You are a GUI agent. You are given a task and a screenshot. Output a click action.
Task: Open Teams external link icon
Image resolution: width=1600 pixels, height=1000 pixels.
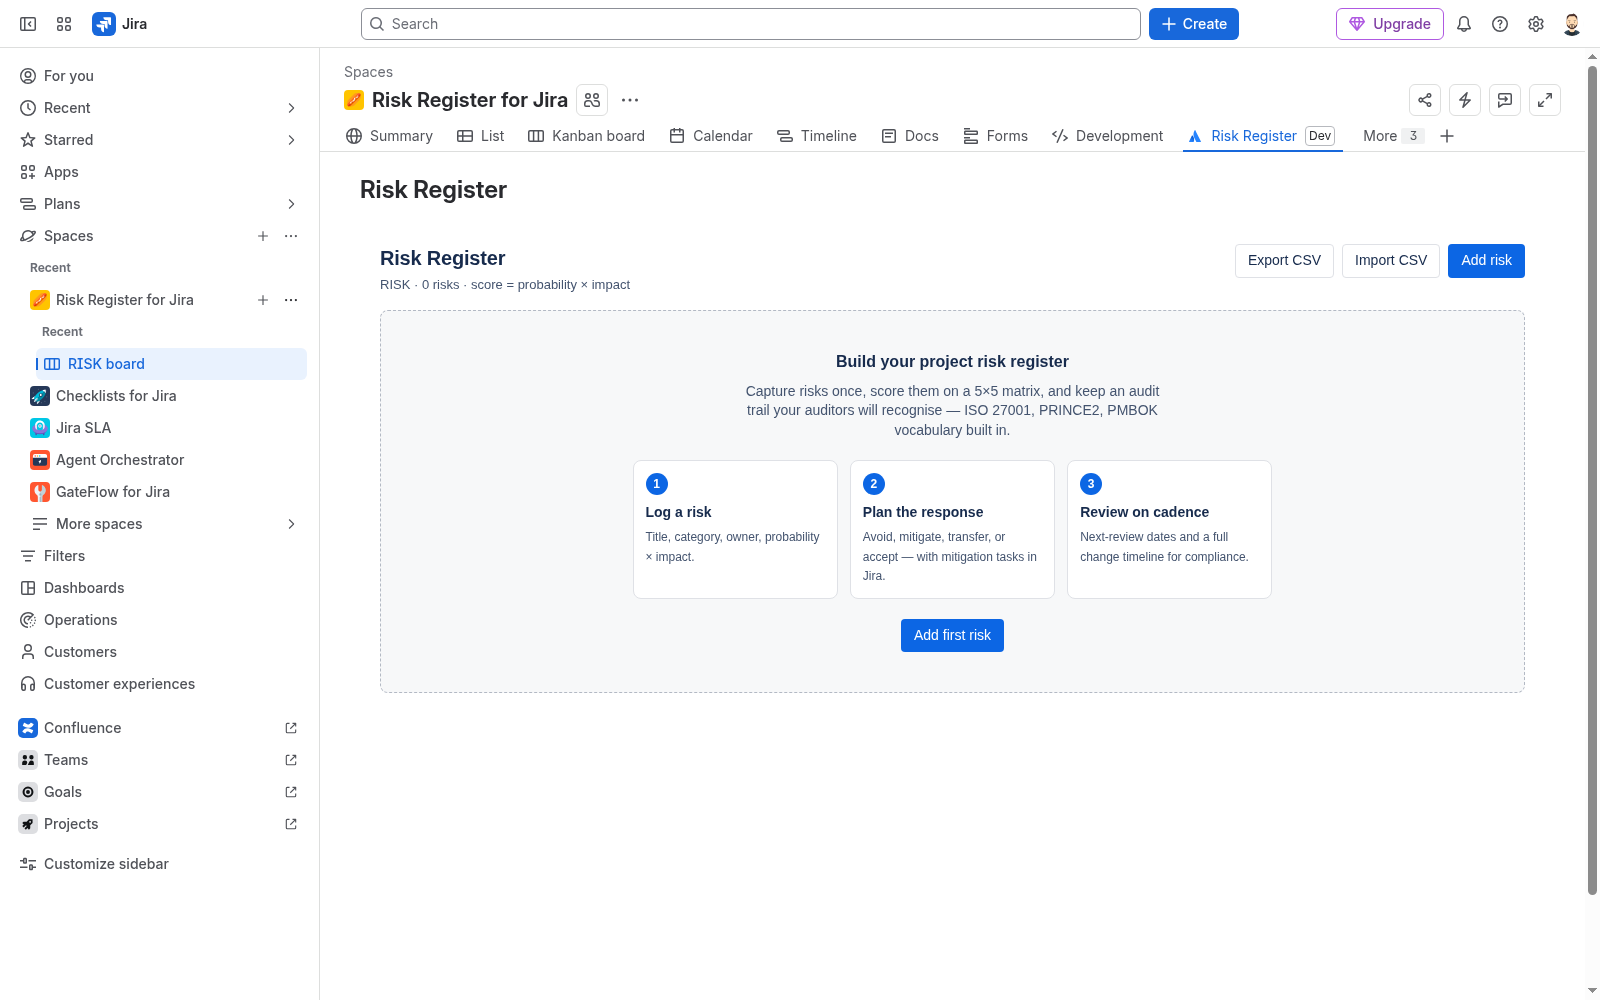pyautogui.click(x=291, y=760)
